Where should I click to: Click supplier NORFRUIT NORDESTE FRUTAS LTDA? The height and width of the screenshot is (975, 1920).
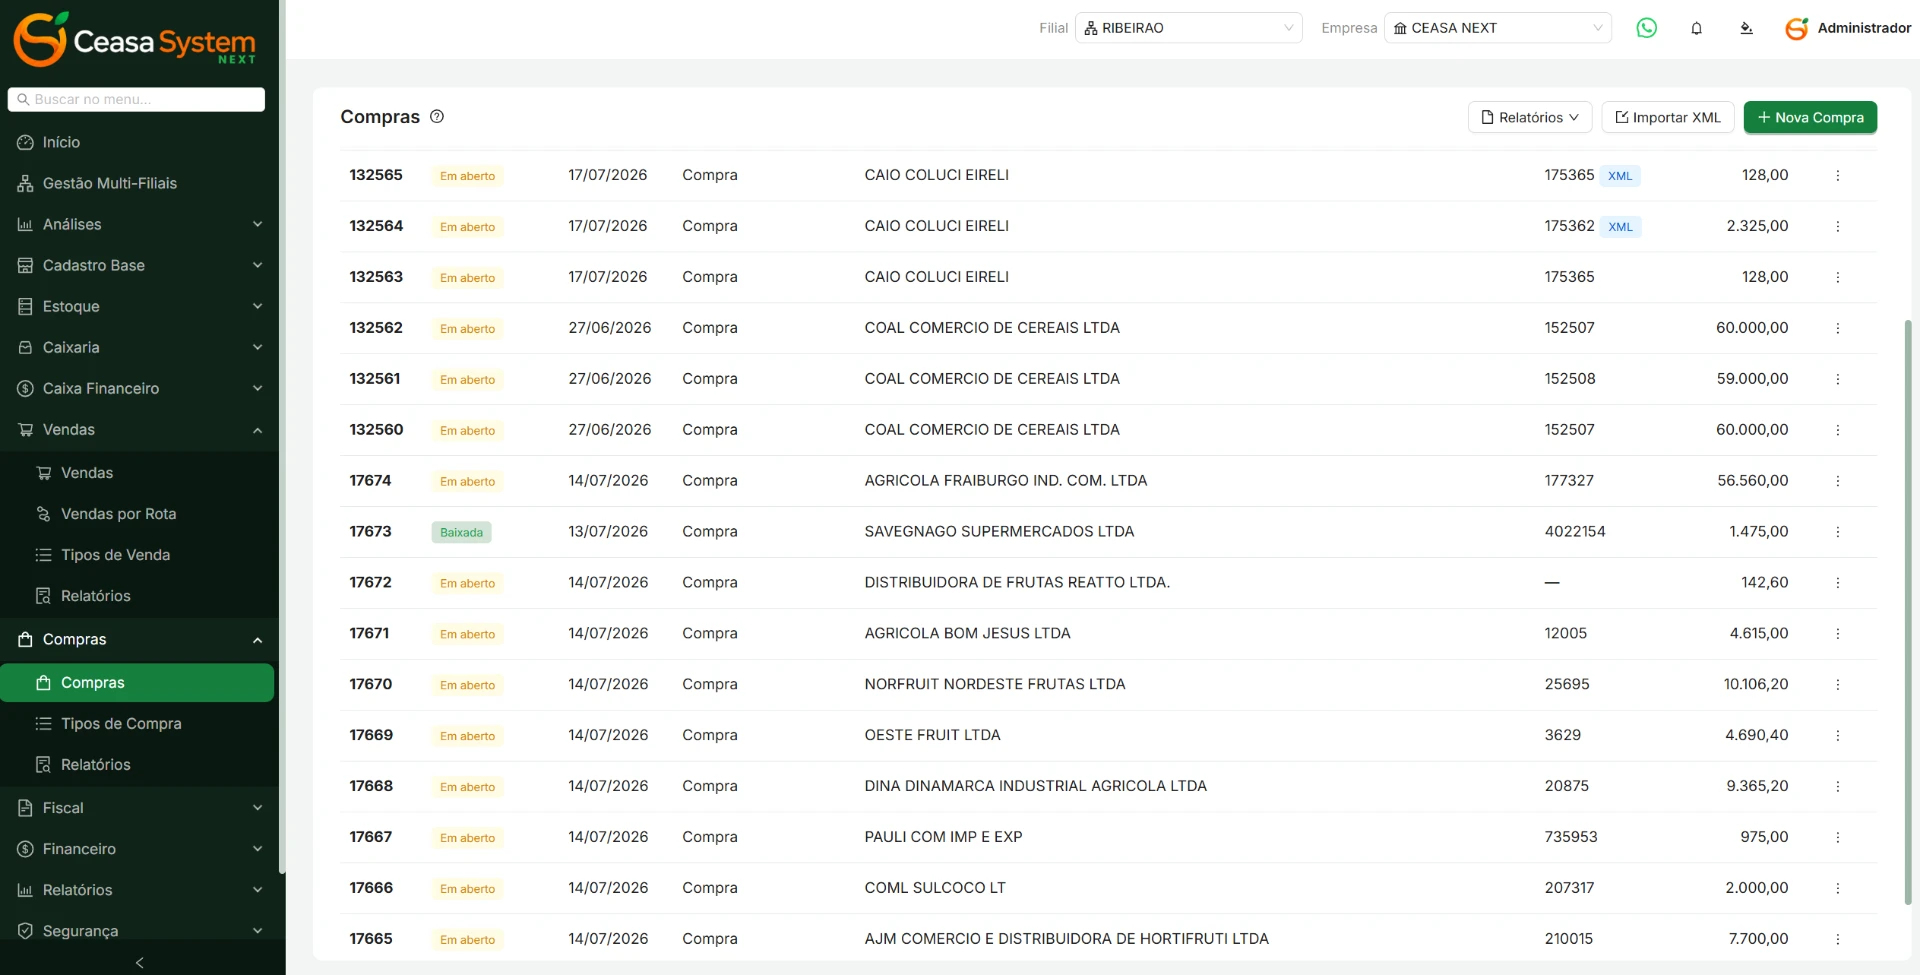pyautogui.click(x=995, y=684)
